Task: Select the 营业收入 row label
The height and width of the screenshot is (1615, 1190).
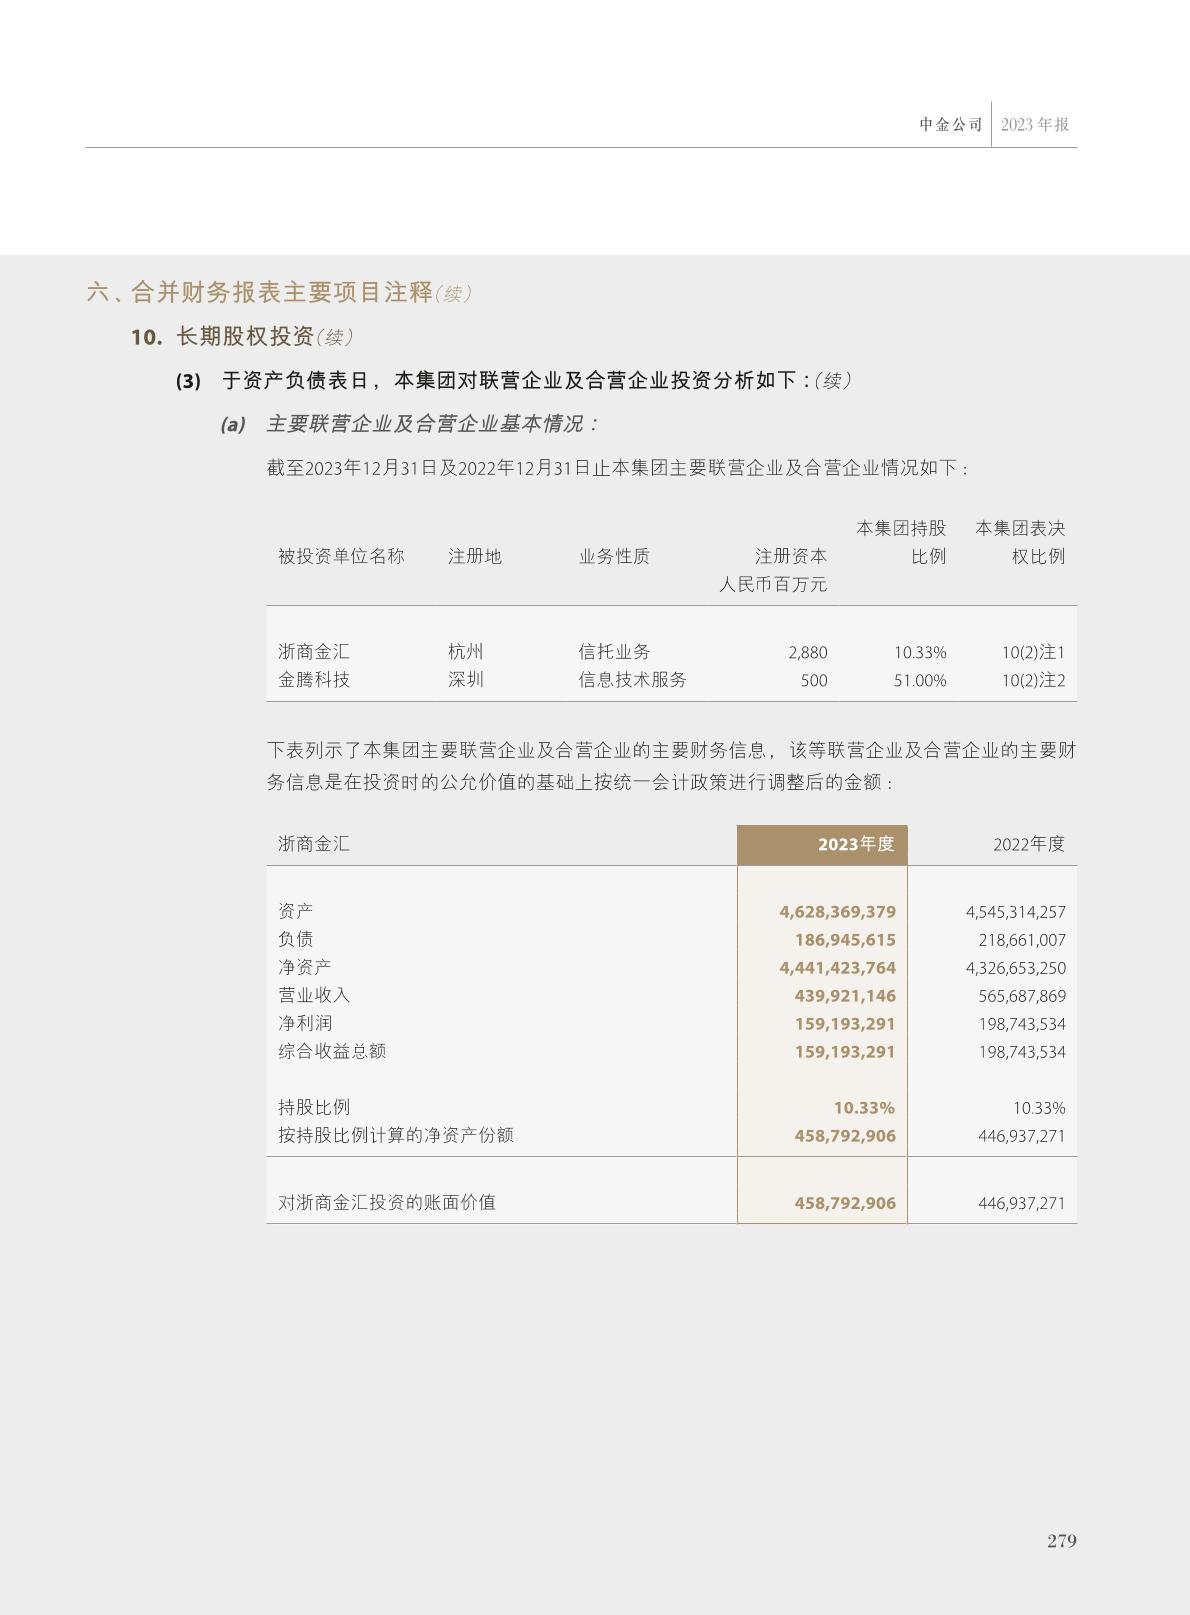Action: (x=314, y=995)
